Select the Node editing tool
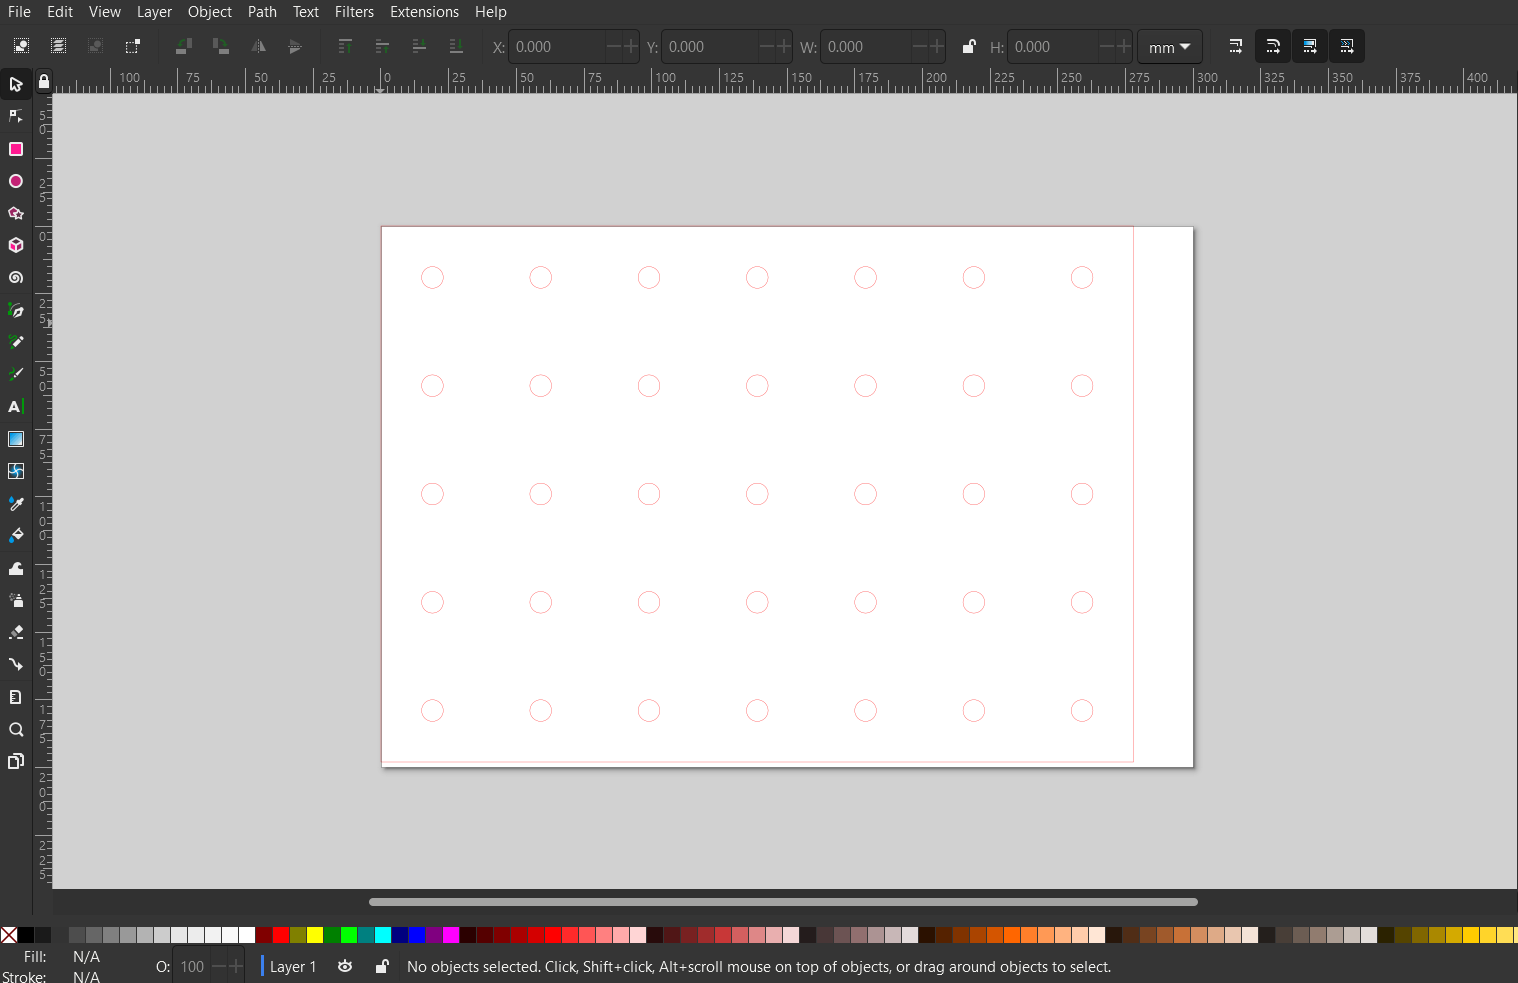The height and width of the screenshot is (983, 1518). pos(16,117)
